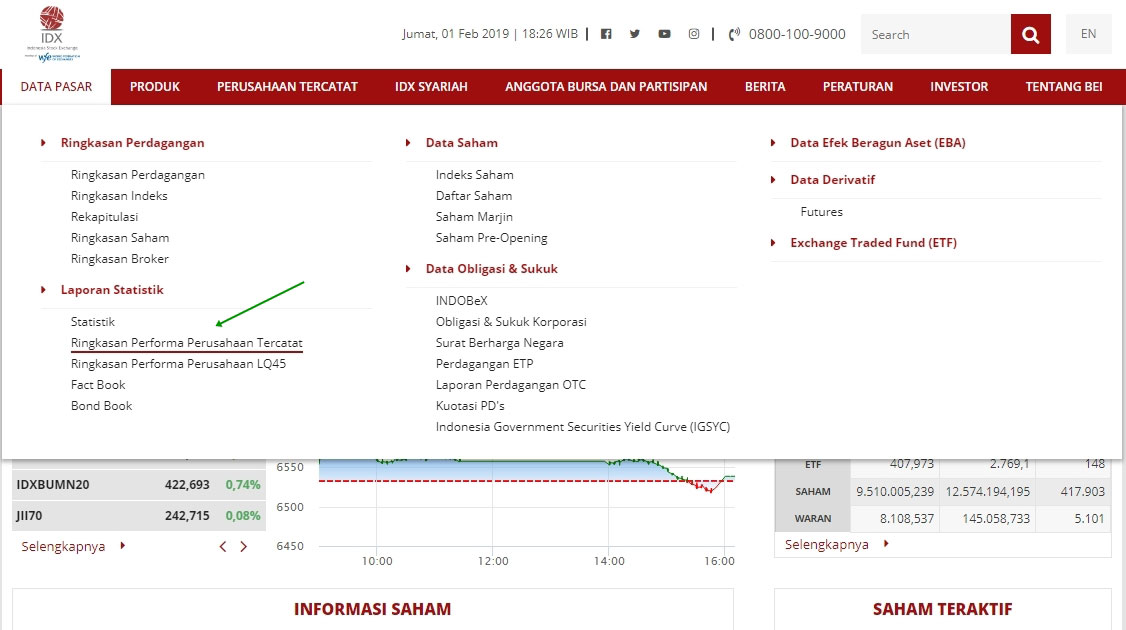Open Exchange Traded Fund (ETF) heading
The height and width of the screenshot is (630, 1126).
click(873, 243)
